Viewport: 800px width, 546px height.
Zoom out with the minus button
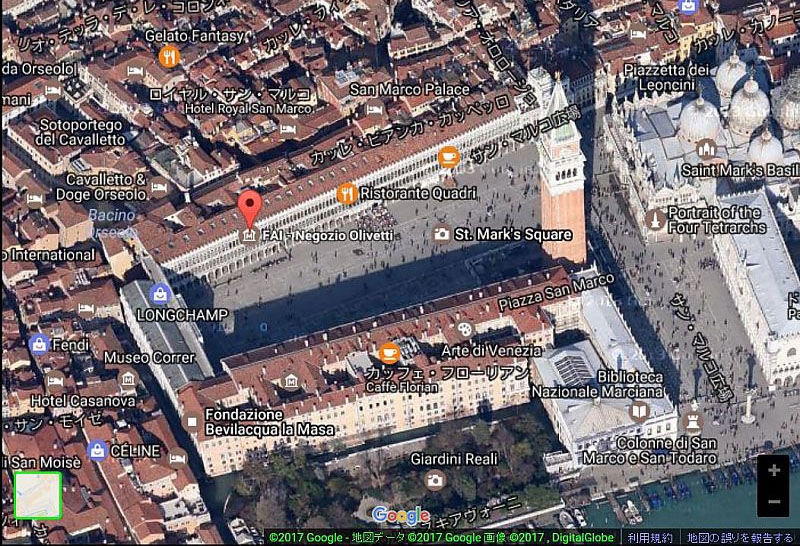[773, 501]
